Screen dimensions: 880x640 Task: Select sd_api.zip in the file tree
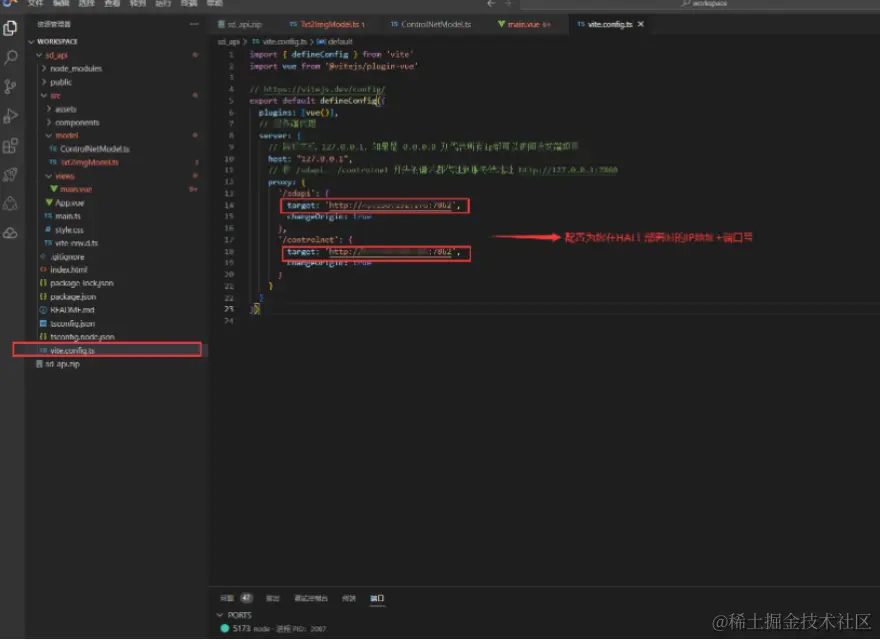(62, 364)
